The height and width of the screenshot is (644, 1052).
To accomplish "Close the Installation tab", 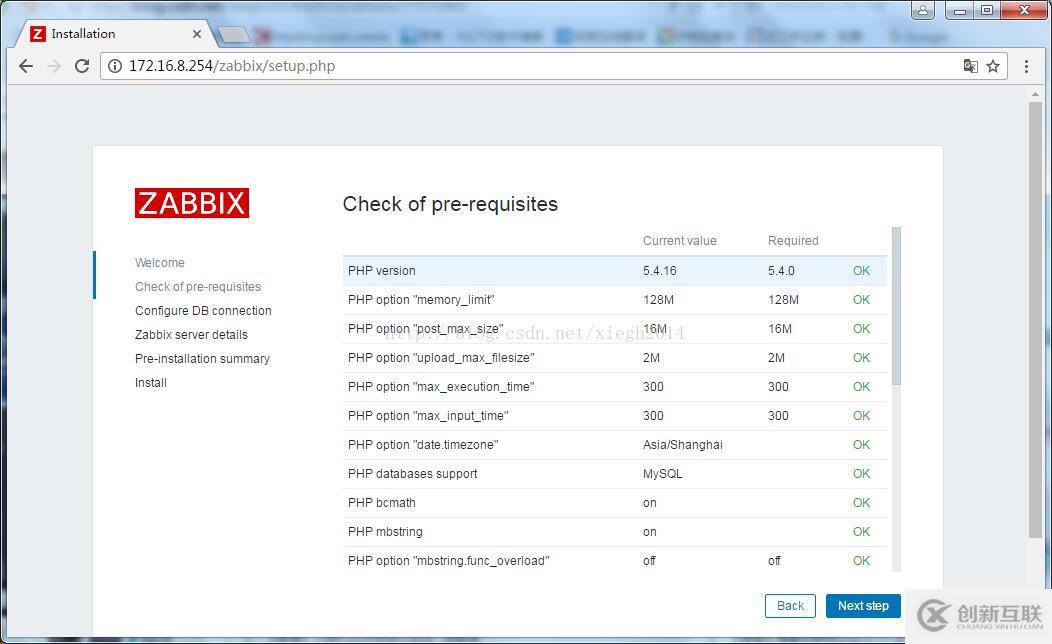I will [196, 33].
